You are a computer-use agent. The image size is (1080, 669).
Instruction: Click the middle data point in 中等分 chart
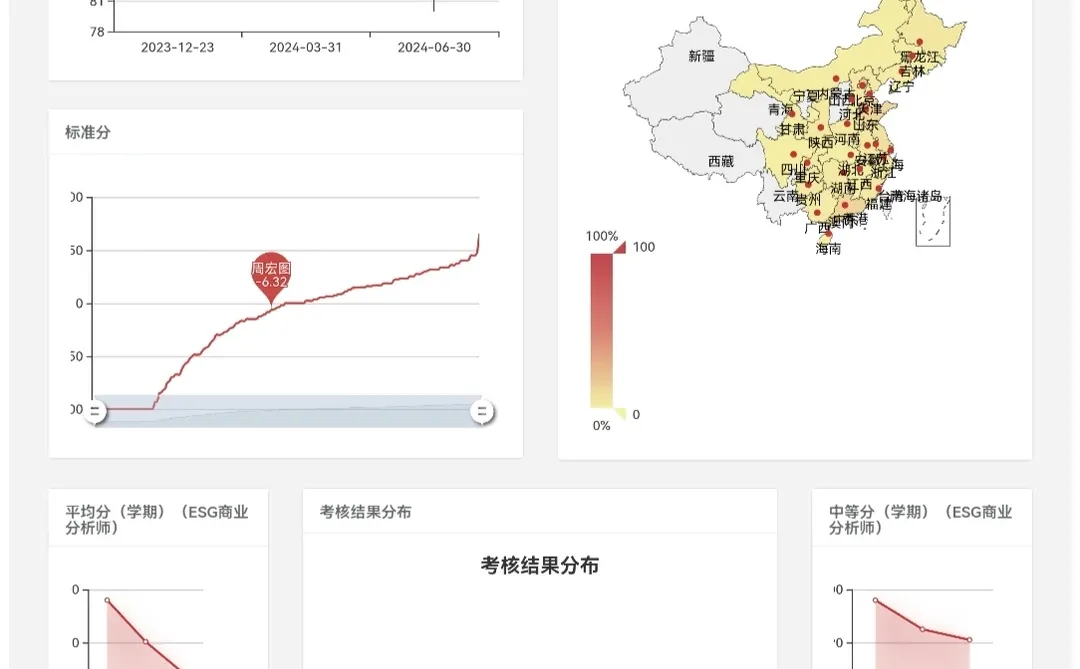[x=922, y=629]
